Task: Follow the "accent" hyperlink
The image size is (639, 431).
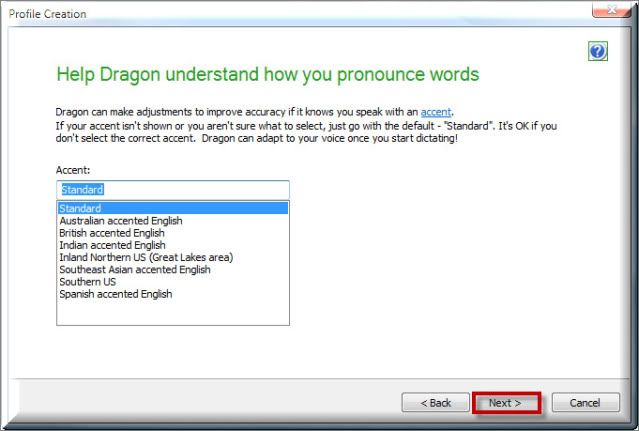Action: tap(436, 112)
